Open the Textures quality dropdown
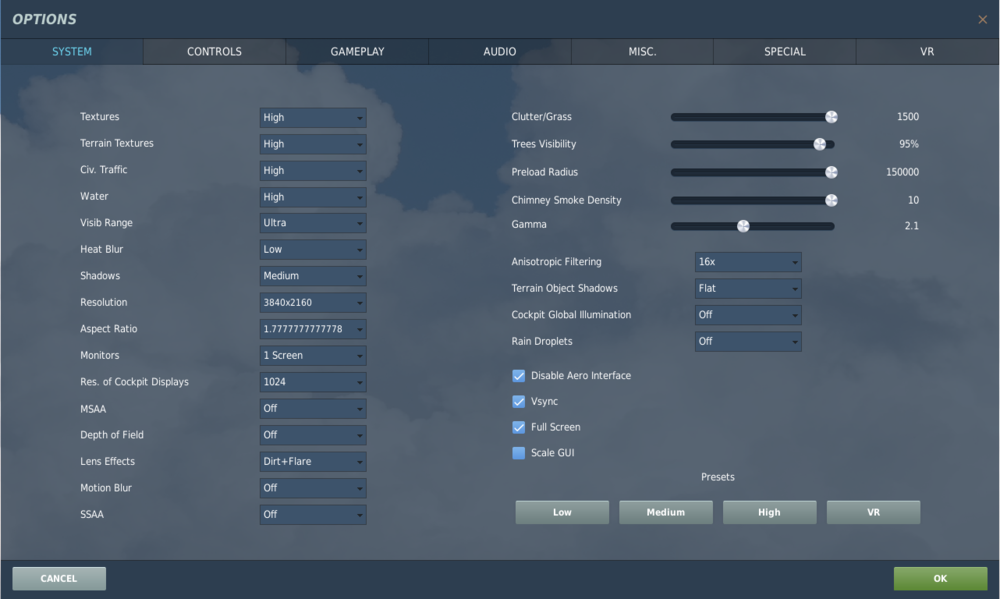The width and height of the screenshot is (1000, 599). tap(312, 117)
